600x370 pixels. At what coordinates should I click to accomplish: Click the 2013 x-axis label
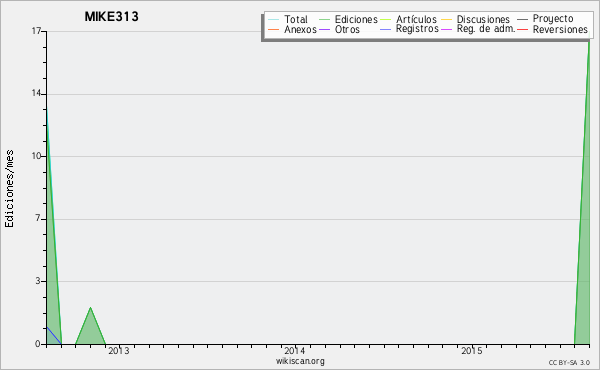119,351
